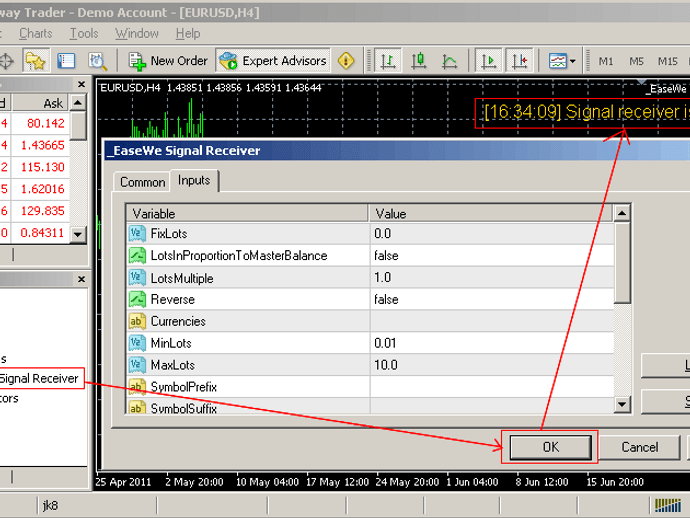Switch to the M15 timeframe
The width and height of the screenshot is (690, 518).
tap(668, 61)
